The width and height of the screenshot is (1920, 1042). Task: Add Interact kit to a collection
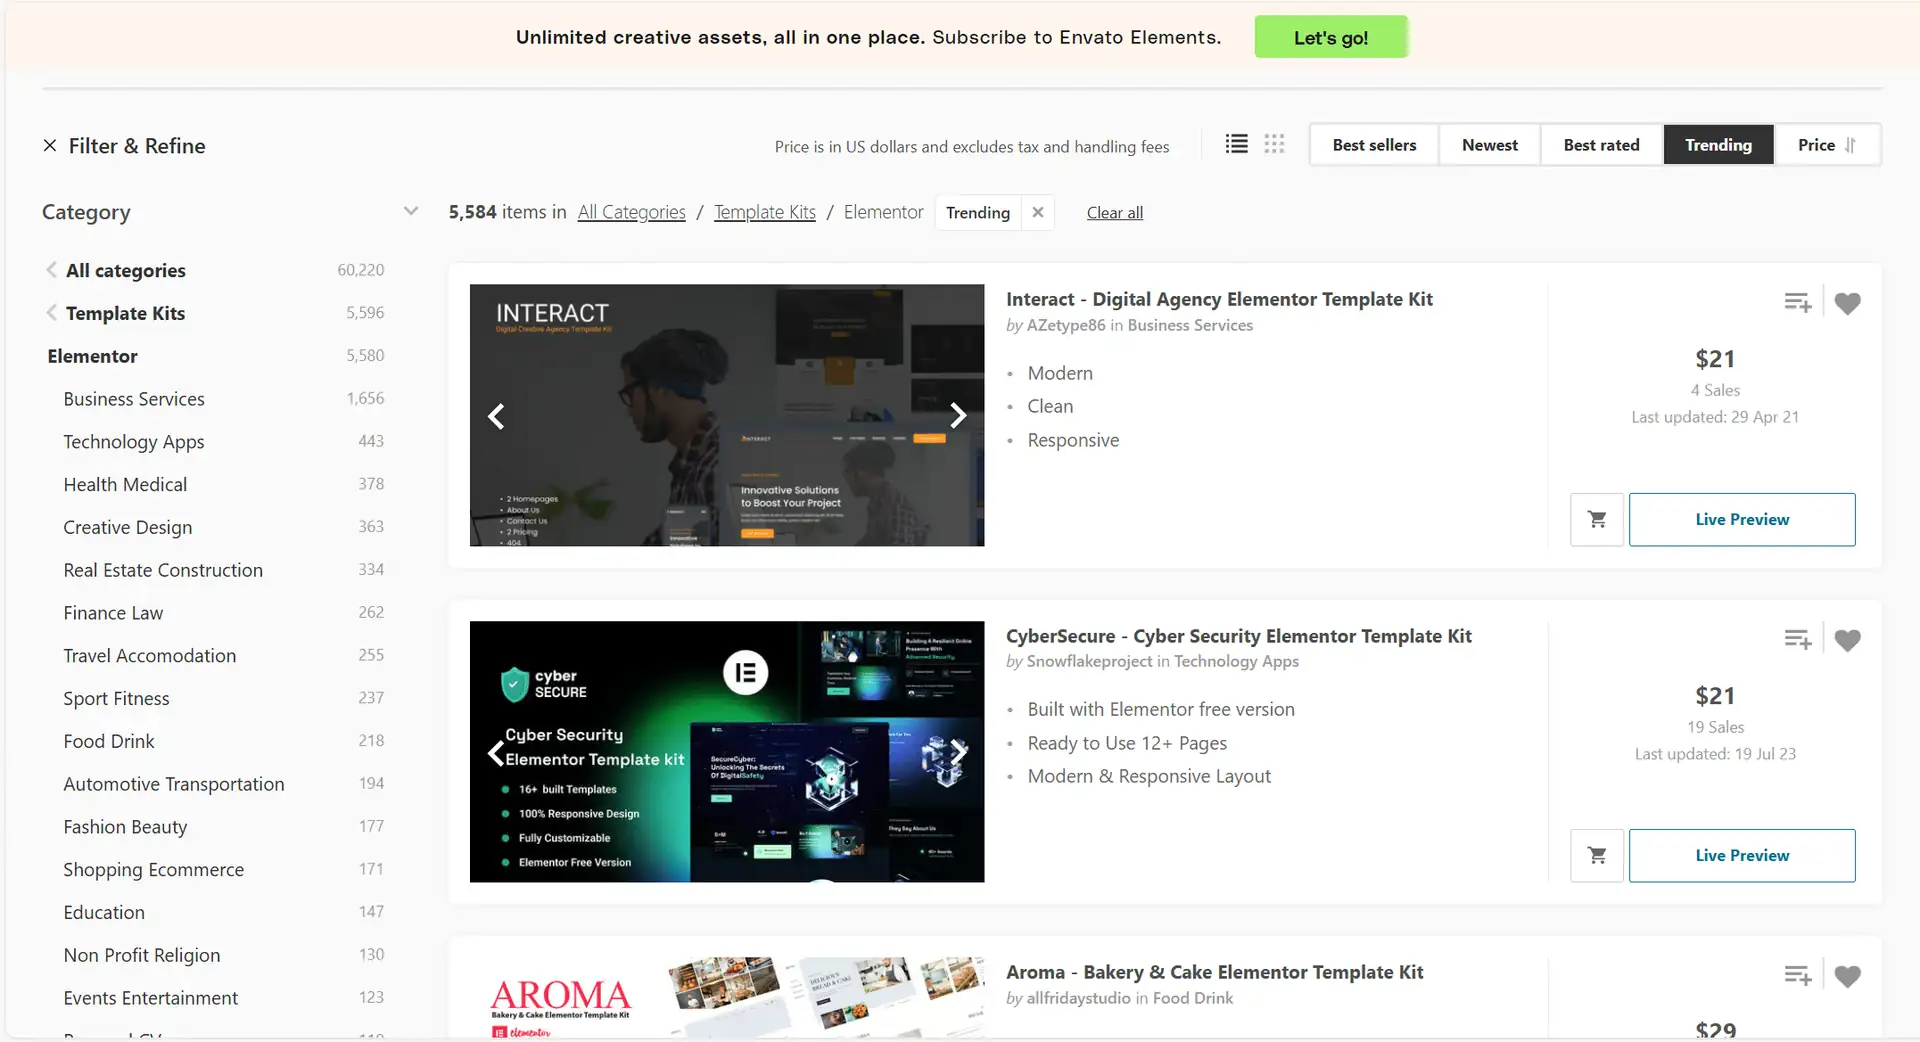coord(1798,303)
